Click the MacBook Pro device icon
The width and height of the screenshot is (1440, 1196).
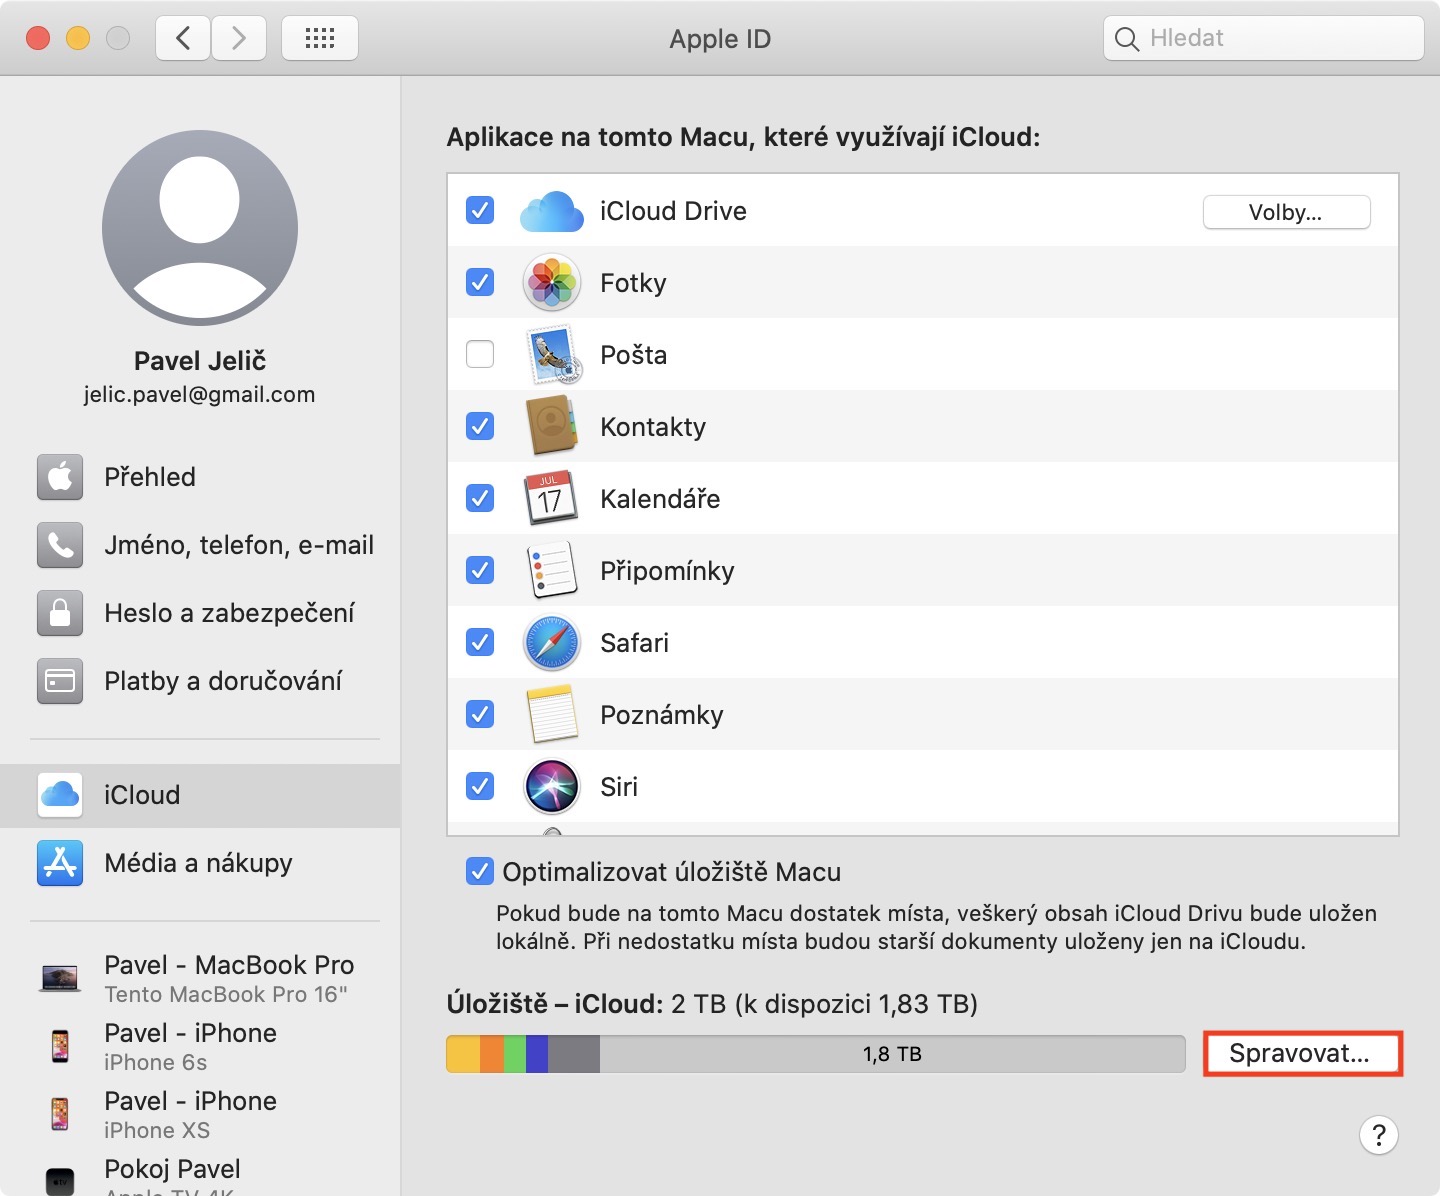tap(60, 978)
